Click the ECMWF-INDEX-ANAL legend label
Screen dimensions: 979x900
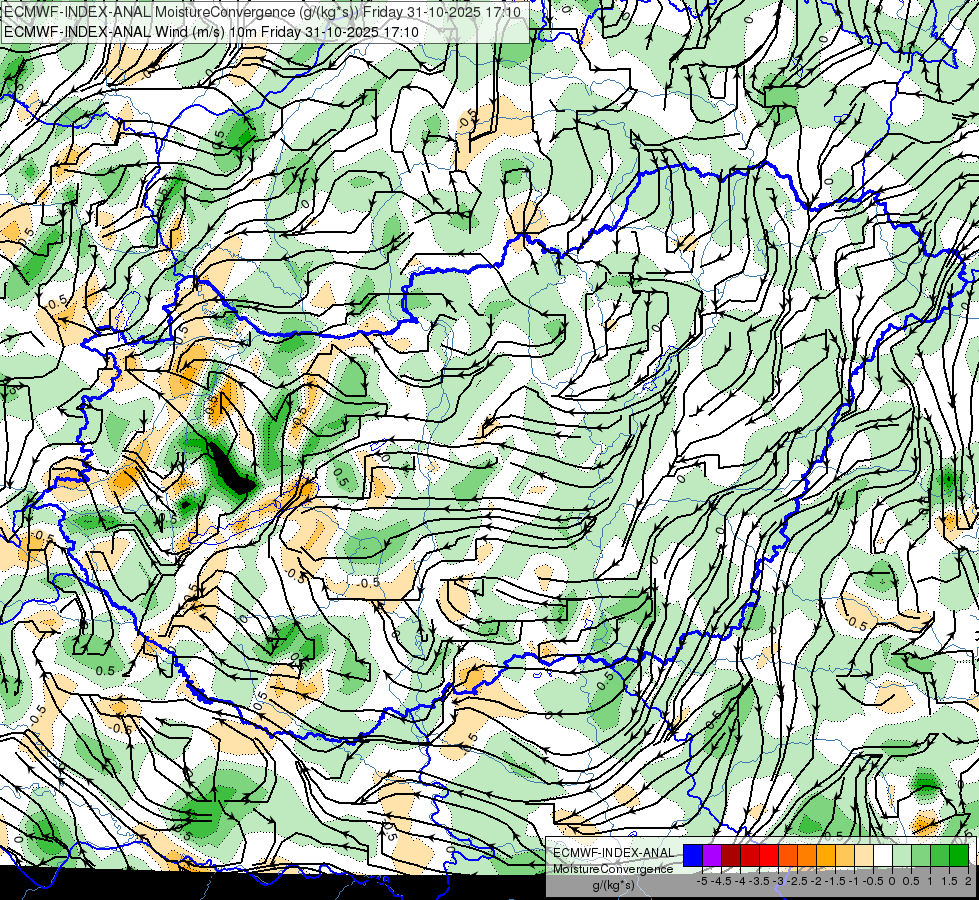click(614, 853)
